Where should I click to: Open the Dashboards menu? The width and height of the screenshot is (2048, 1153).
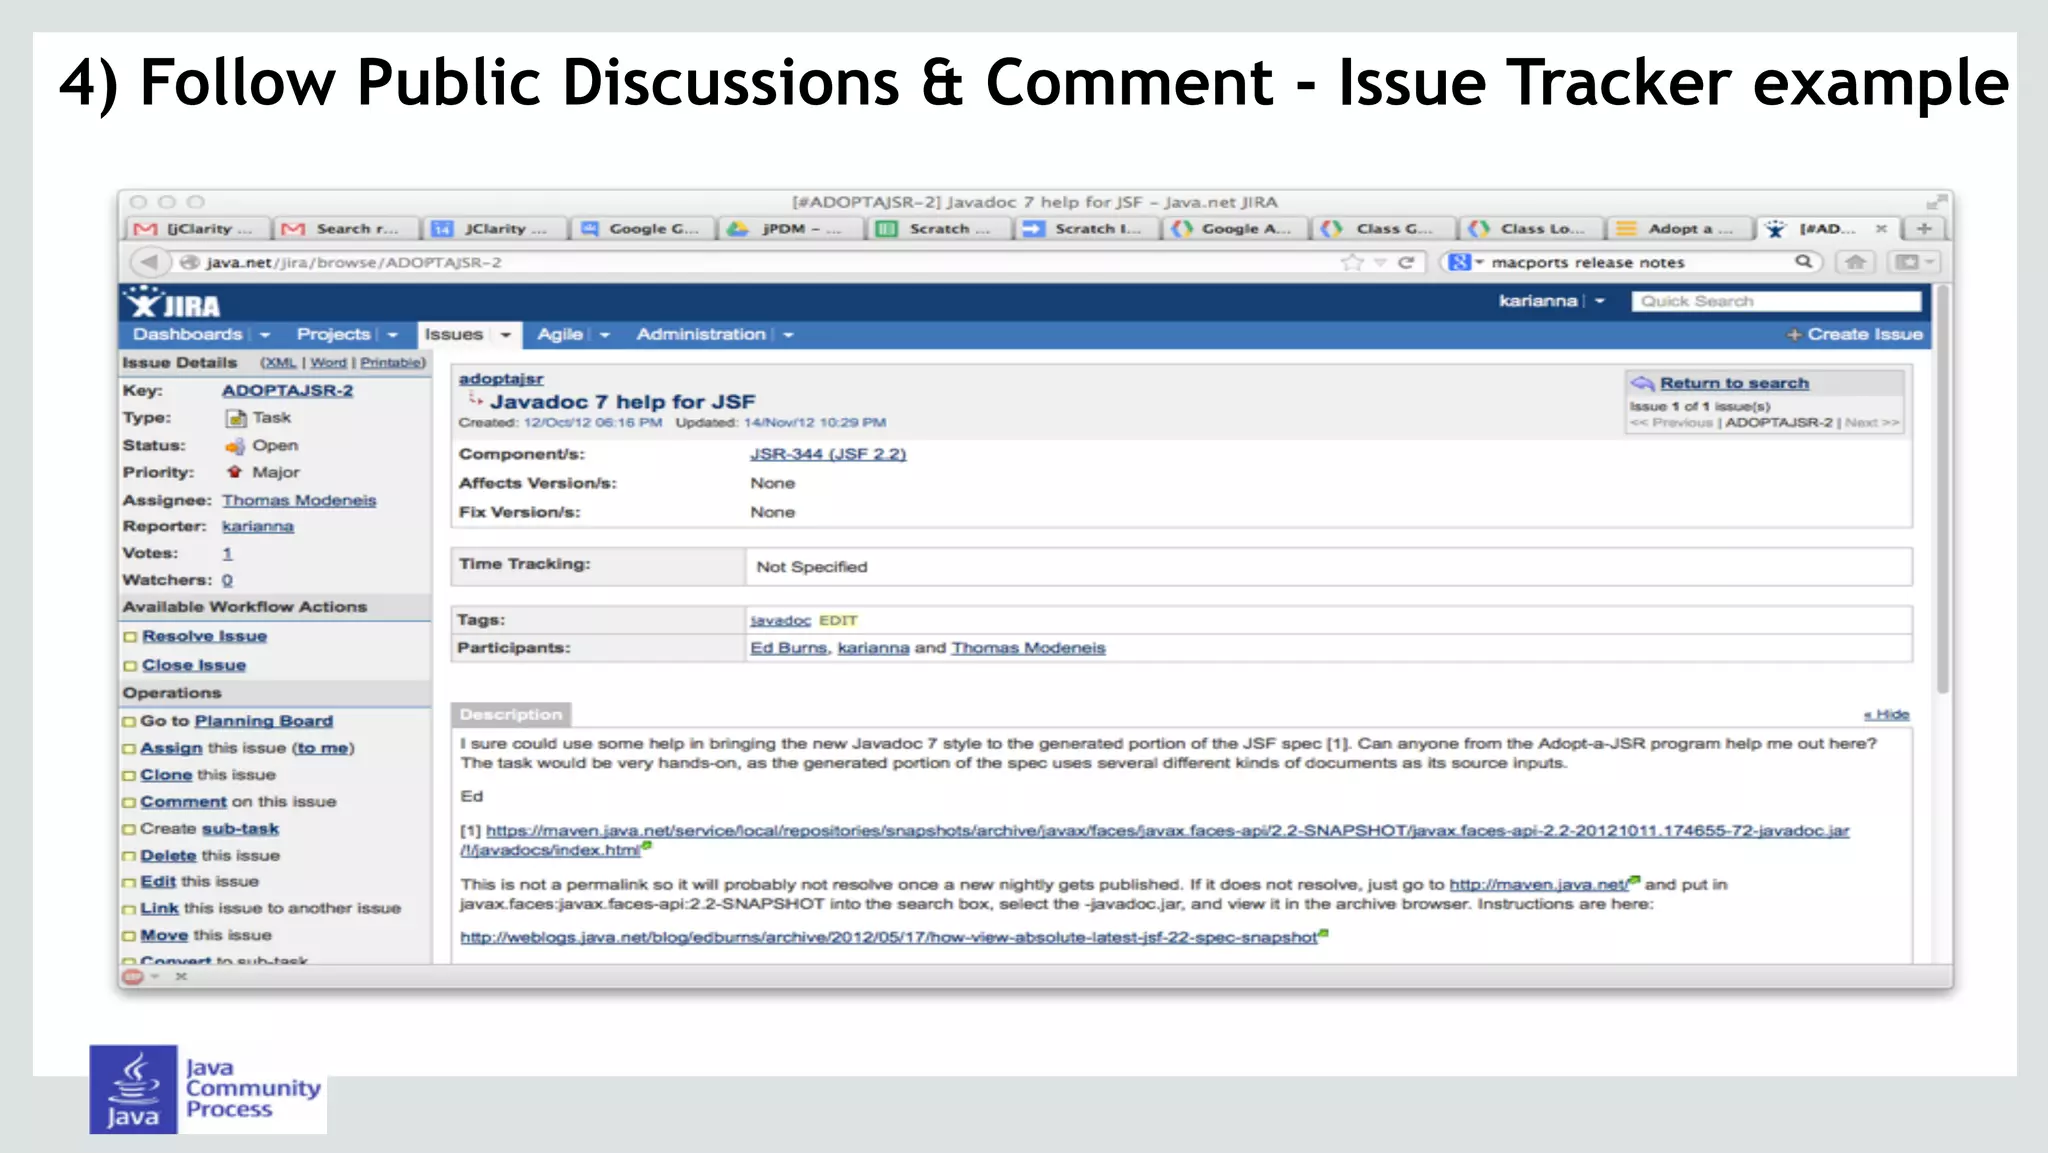tap(188, 334)
